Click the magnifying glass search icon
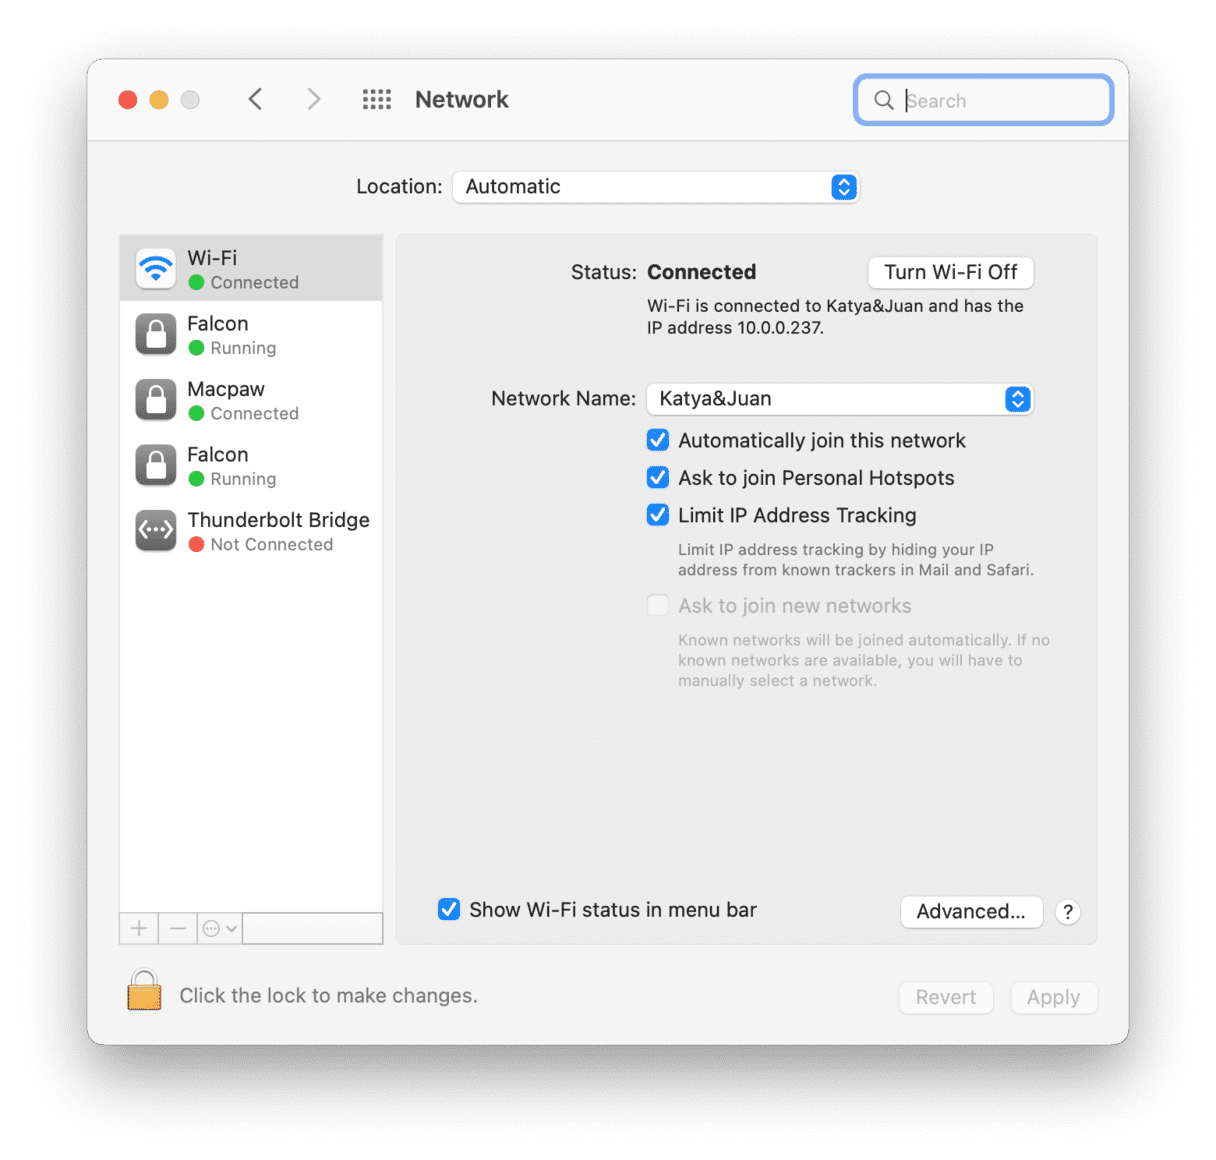The width and height of the screenshot is (1216, 1160). point(884,100)
